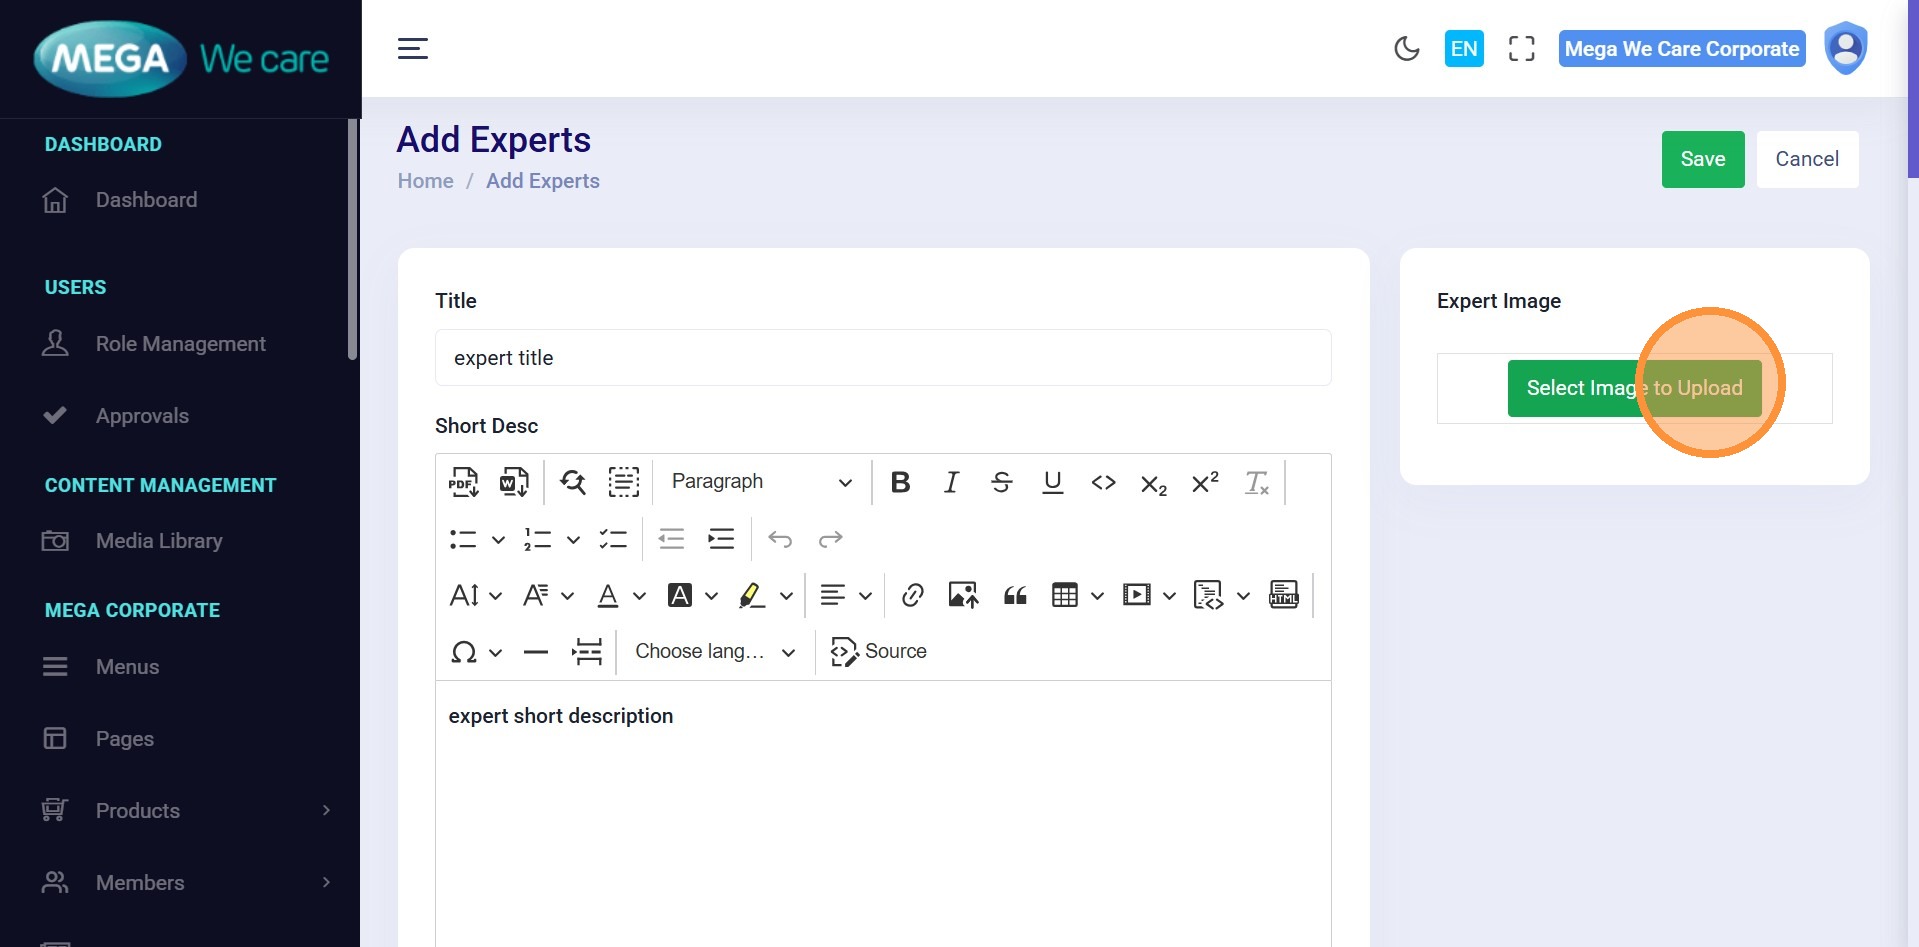Open the font color picker

tap(608, 596)
